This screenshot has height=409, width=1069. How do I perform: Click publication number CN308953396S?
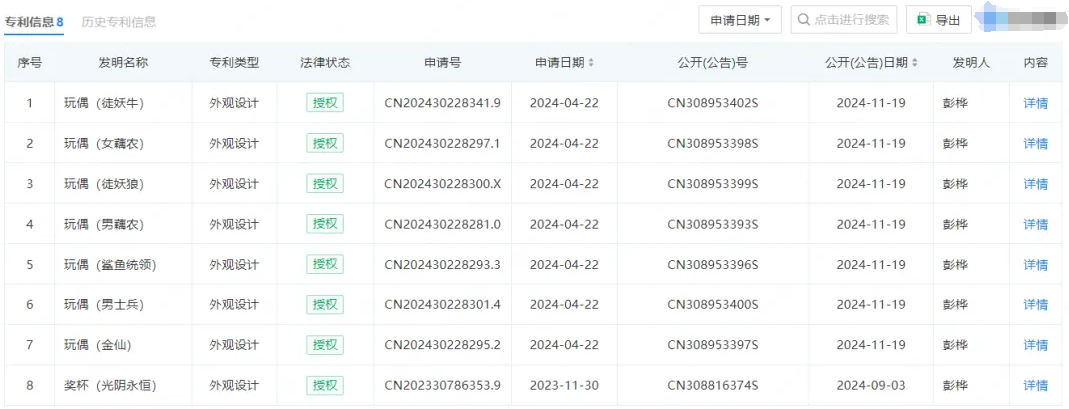(x=713, y=264)
